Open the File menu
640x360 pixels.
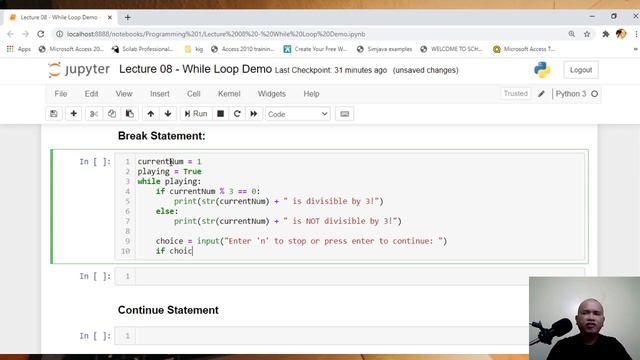61,94
